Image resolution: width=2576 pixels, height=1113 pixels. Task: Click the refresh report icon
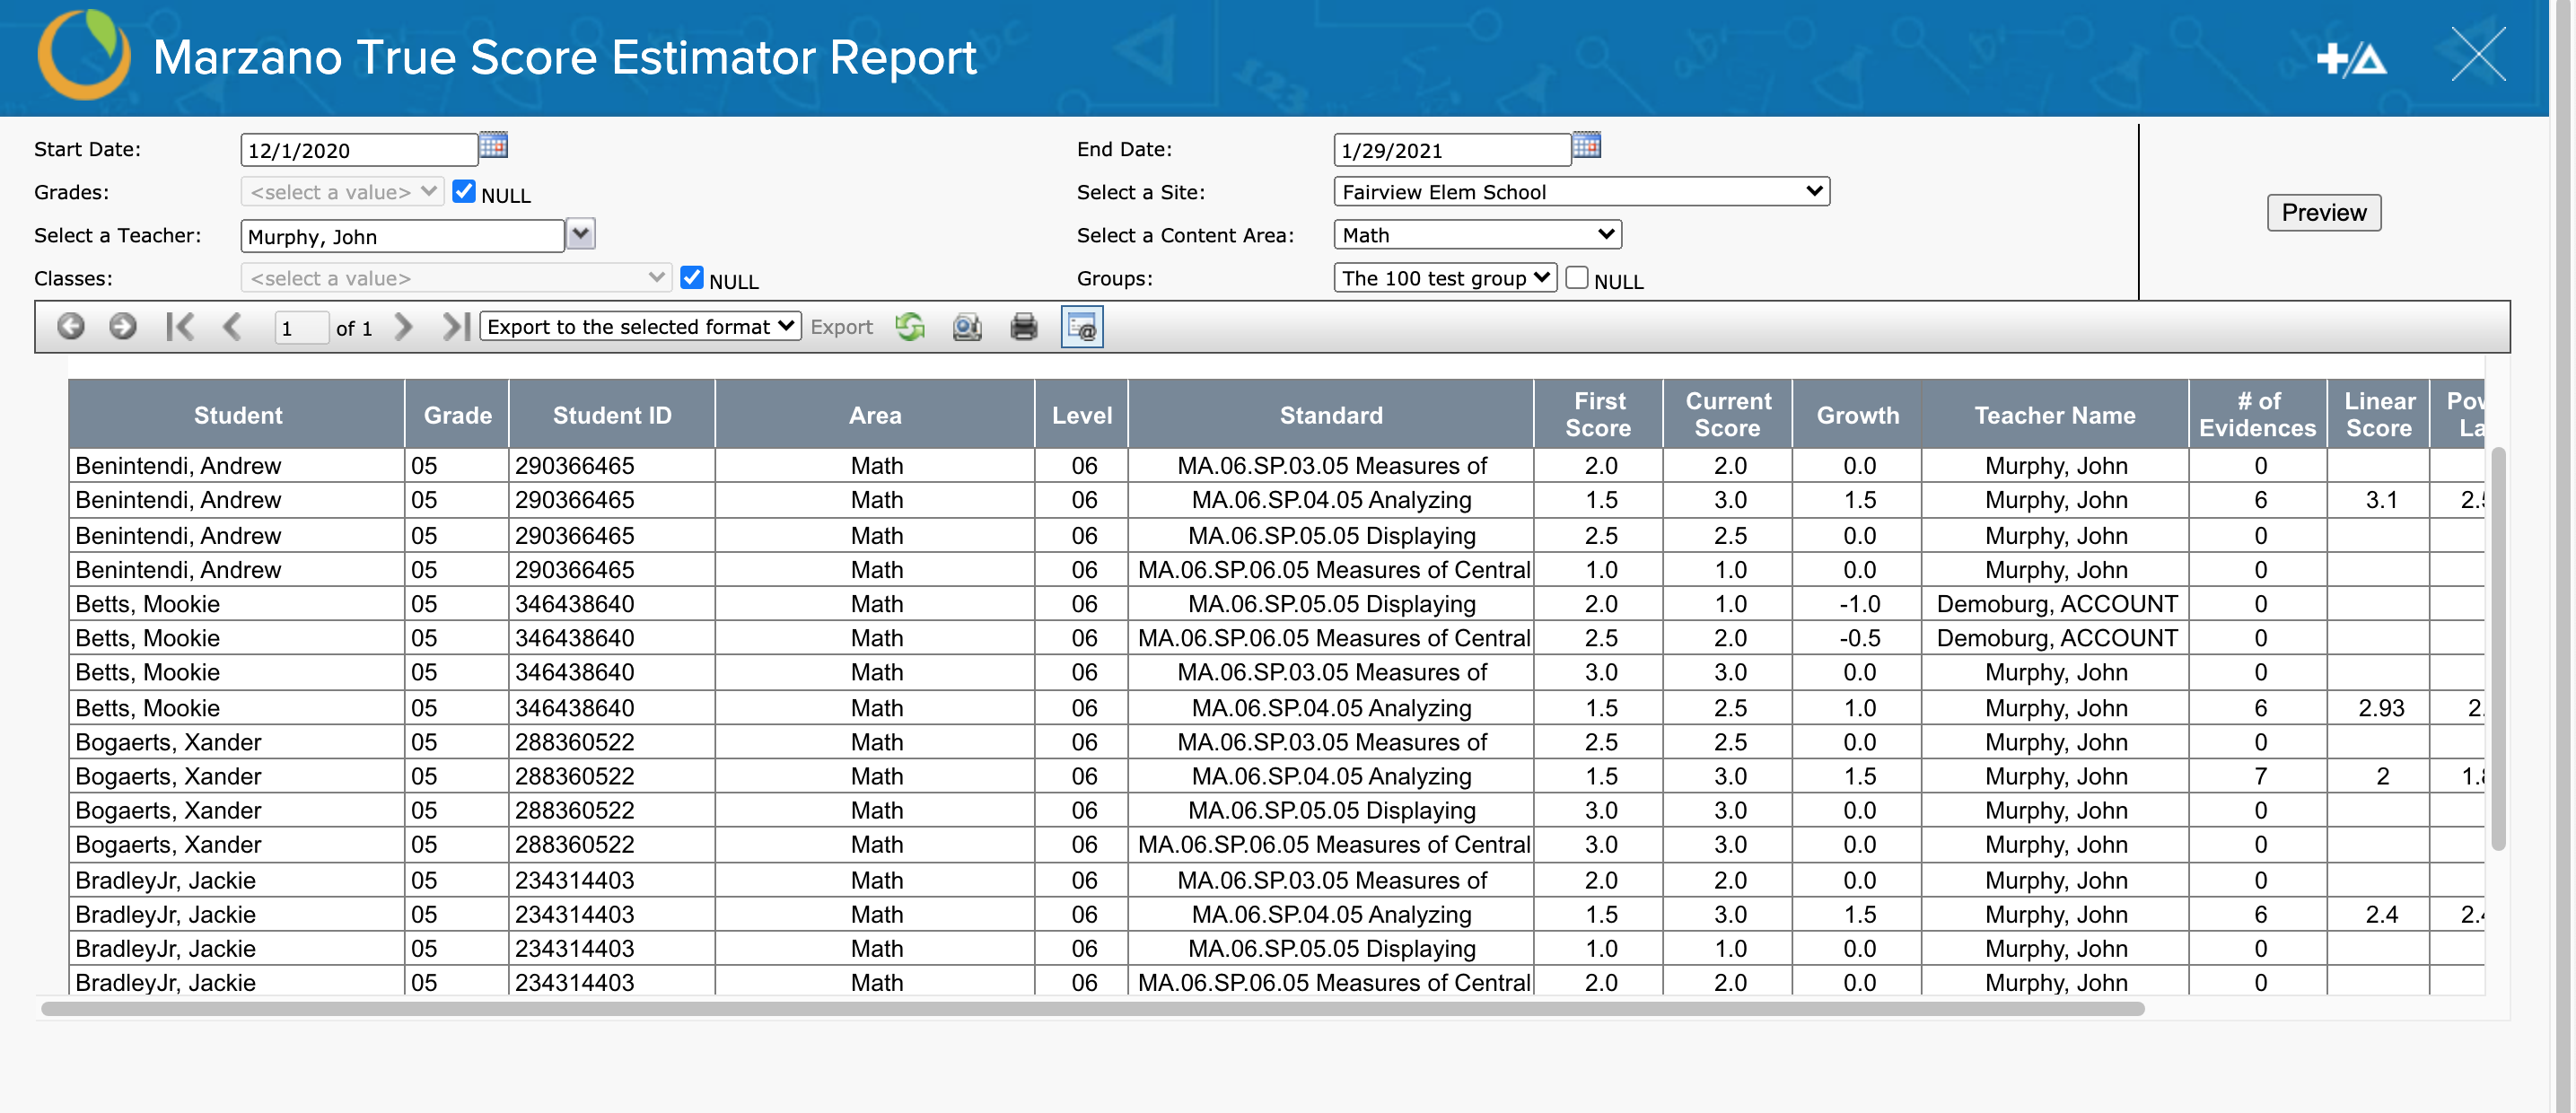(x=909, y=327)
